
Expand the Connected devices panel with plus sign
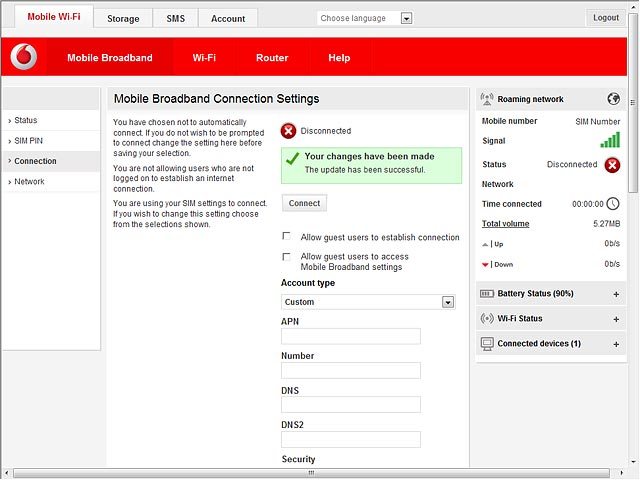pyautogui.click(x=616, y=344)
